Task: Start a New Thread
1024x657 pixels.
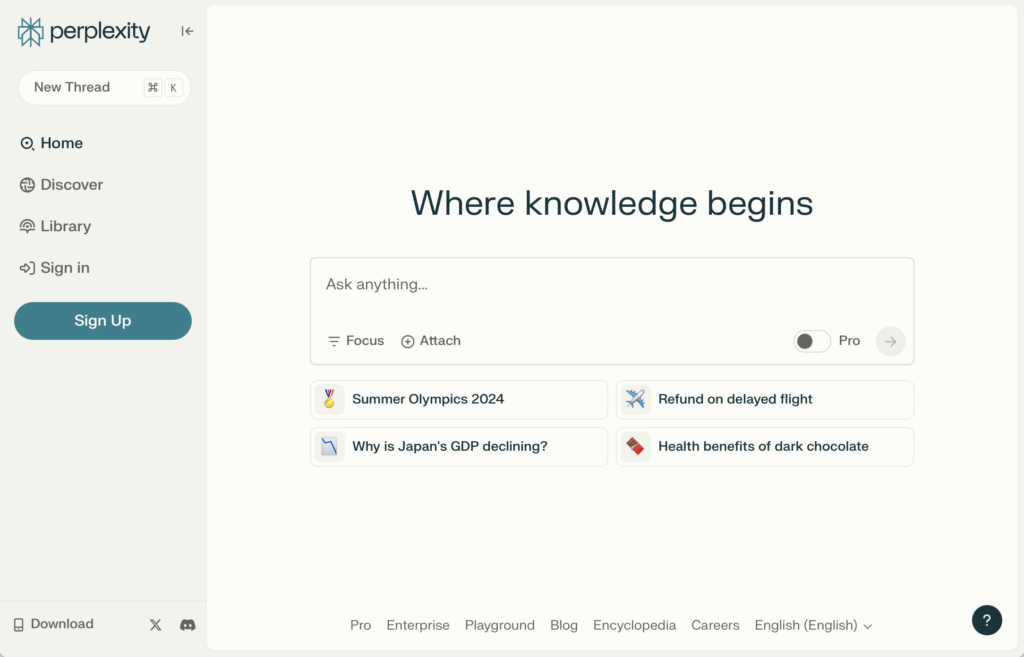Action: (x=104, y=88)
